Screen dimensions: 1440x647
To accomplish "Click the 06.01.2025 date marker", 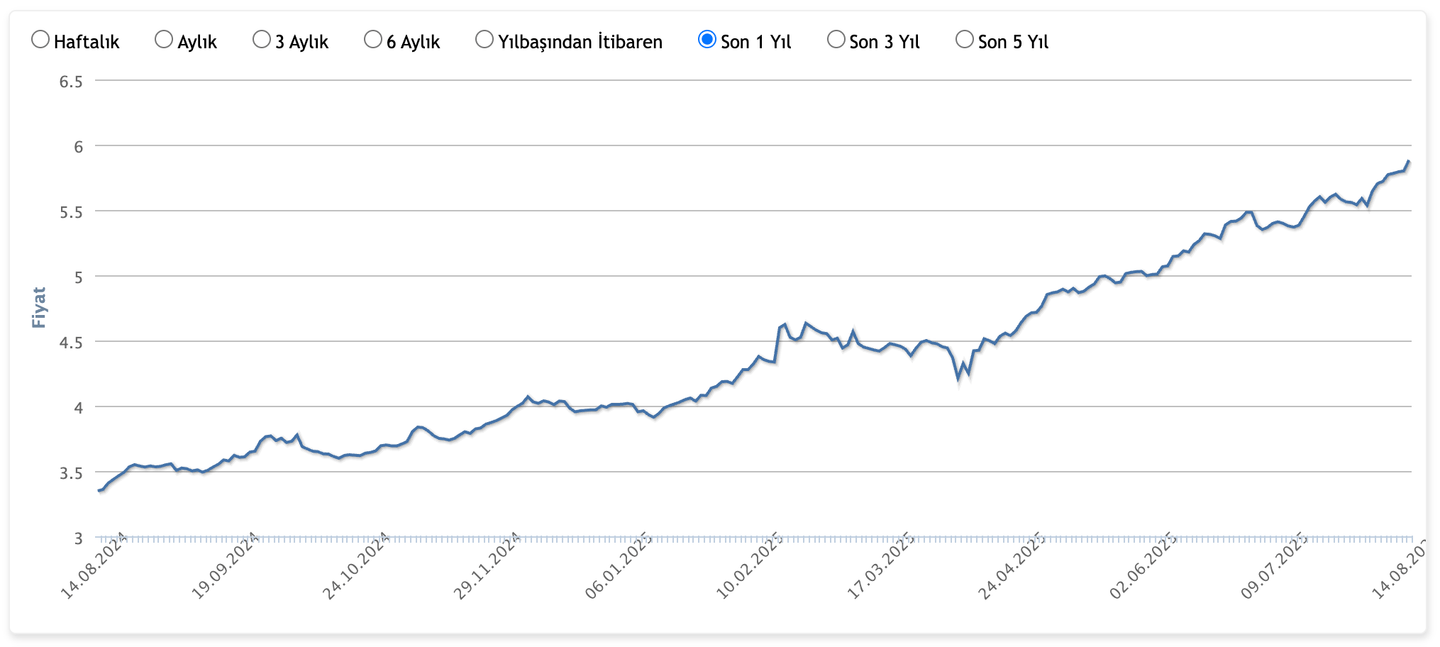I will (618, 568).
